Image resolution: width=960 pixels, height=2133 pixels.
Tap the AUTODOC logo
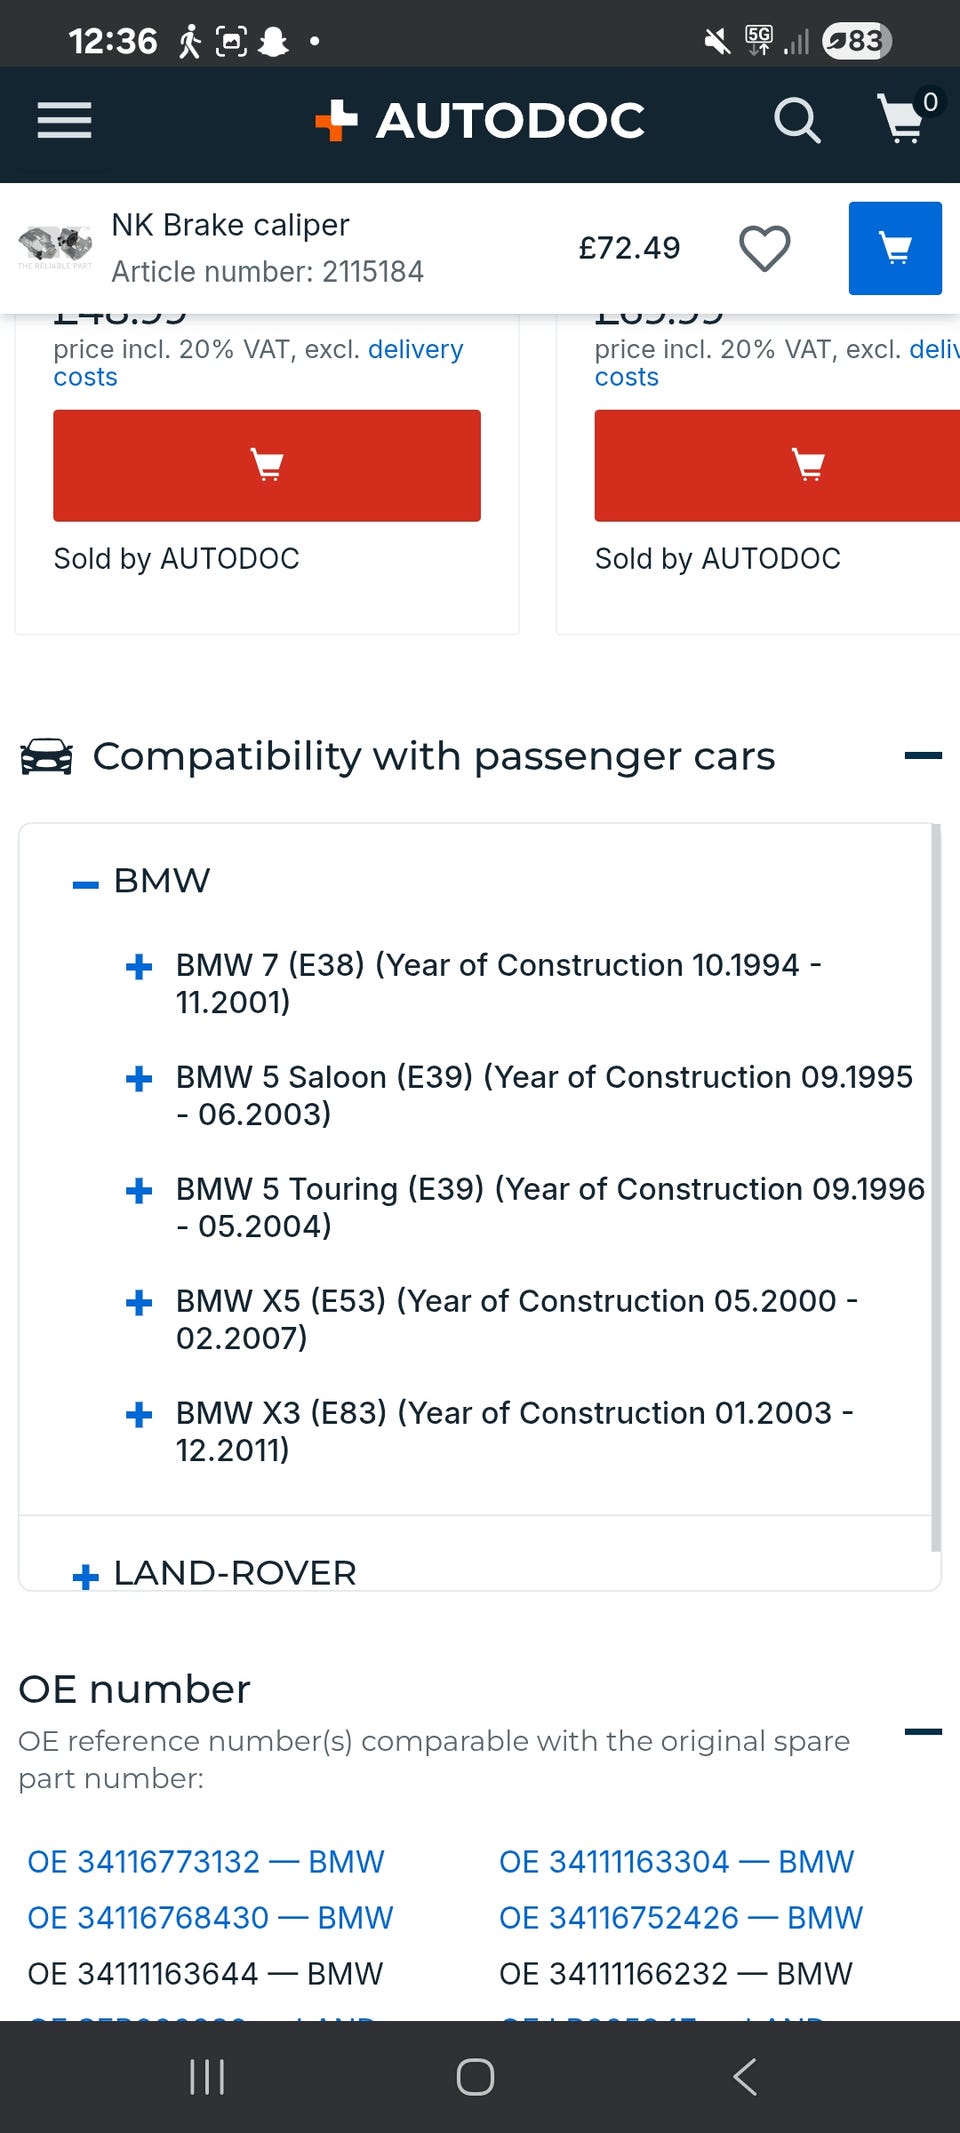(480, 121)
